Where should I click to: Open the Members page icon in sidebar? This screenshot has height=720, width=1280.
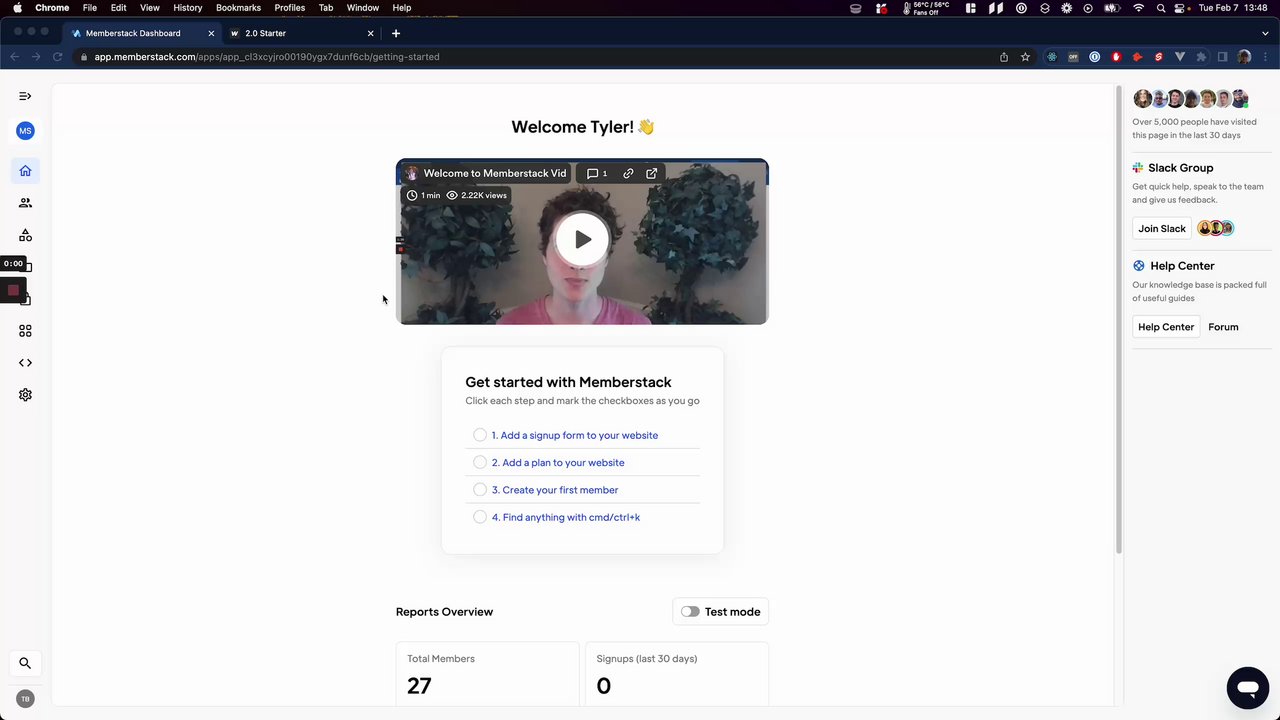(25, 202)
